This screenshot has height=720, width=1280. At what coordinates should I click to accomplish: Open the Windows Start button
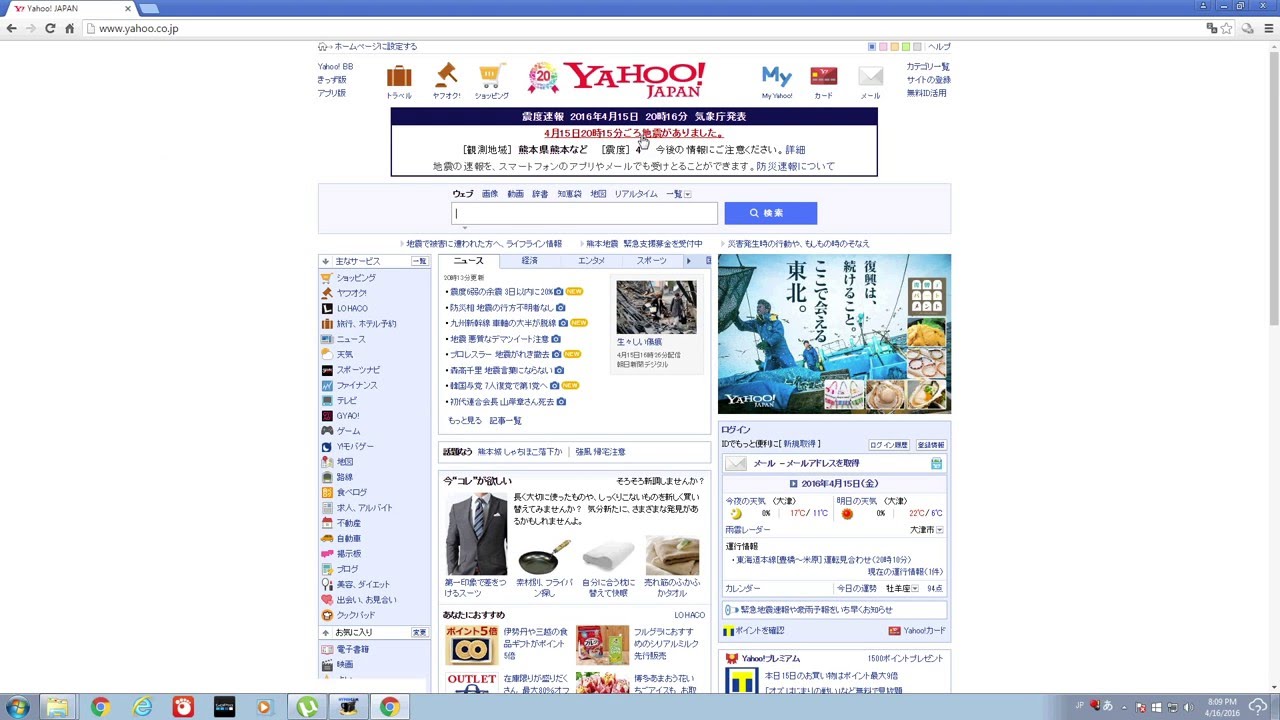click(x=18, y=708)
